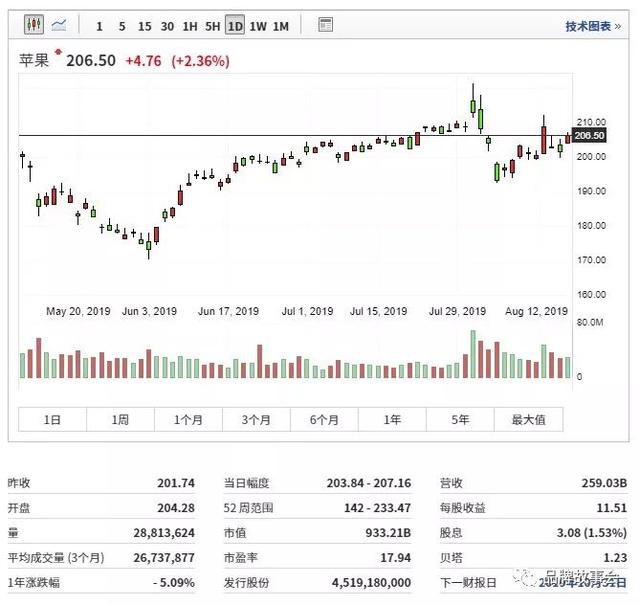
Task: Click the 苹果 stock name
Action: click(34, 60)
